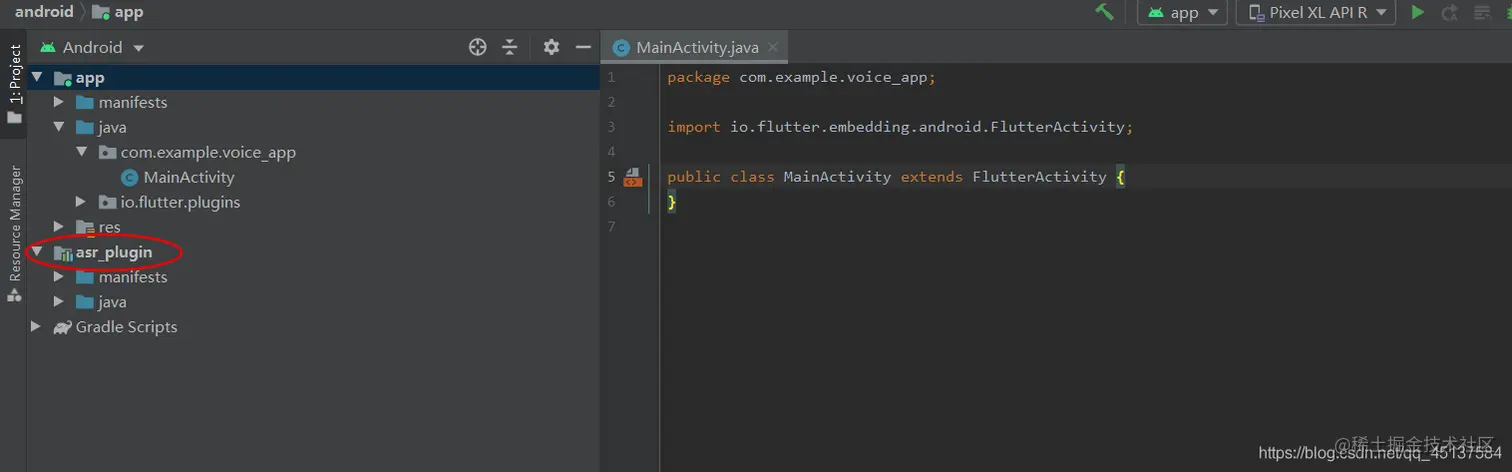Select the app module in the tree
The image size is (1512, 472).
coord(314,77)
